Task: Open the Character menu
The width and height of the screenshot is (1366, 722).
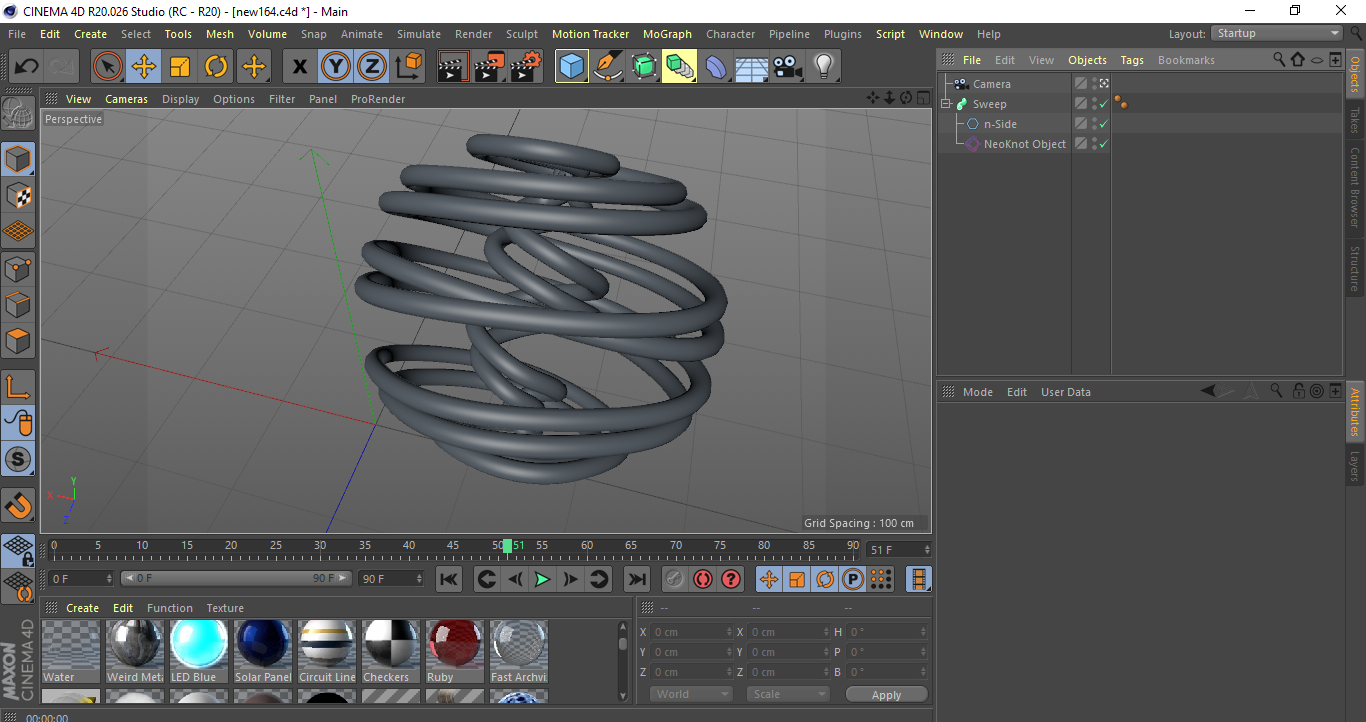Action: click(730, 34)
